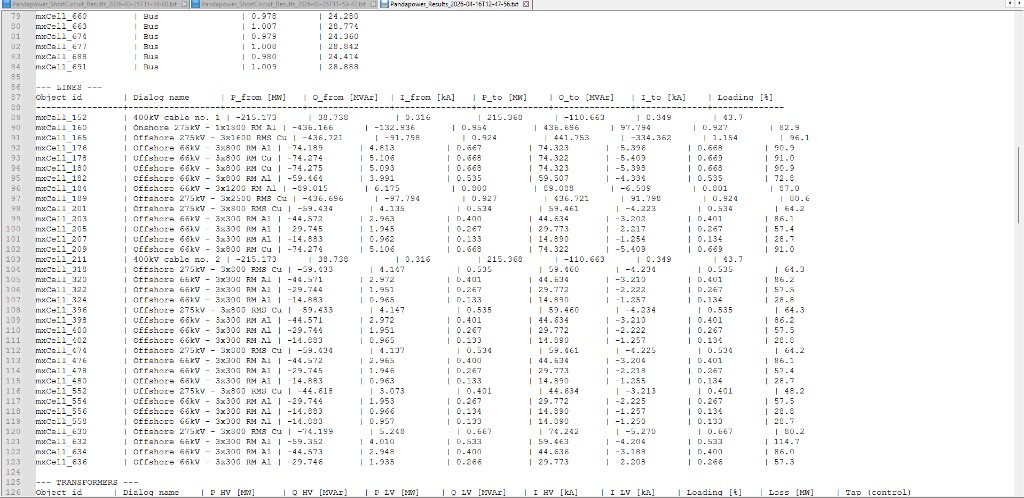This screenshot has width=1024, height=498.
Task: Click object id mxCell_152
Action: tap(61, 117)
